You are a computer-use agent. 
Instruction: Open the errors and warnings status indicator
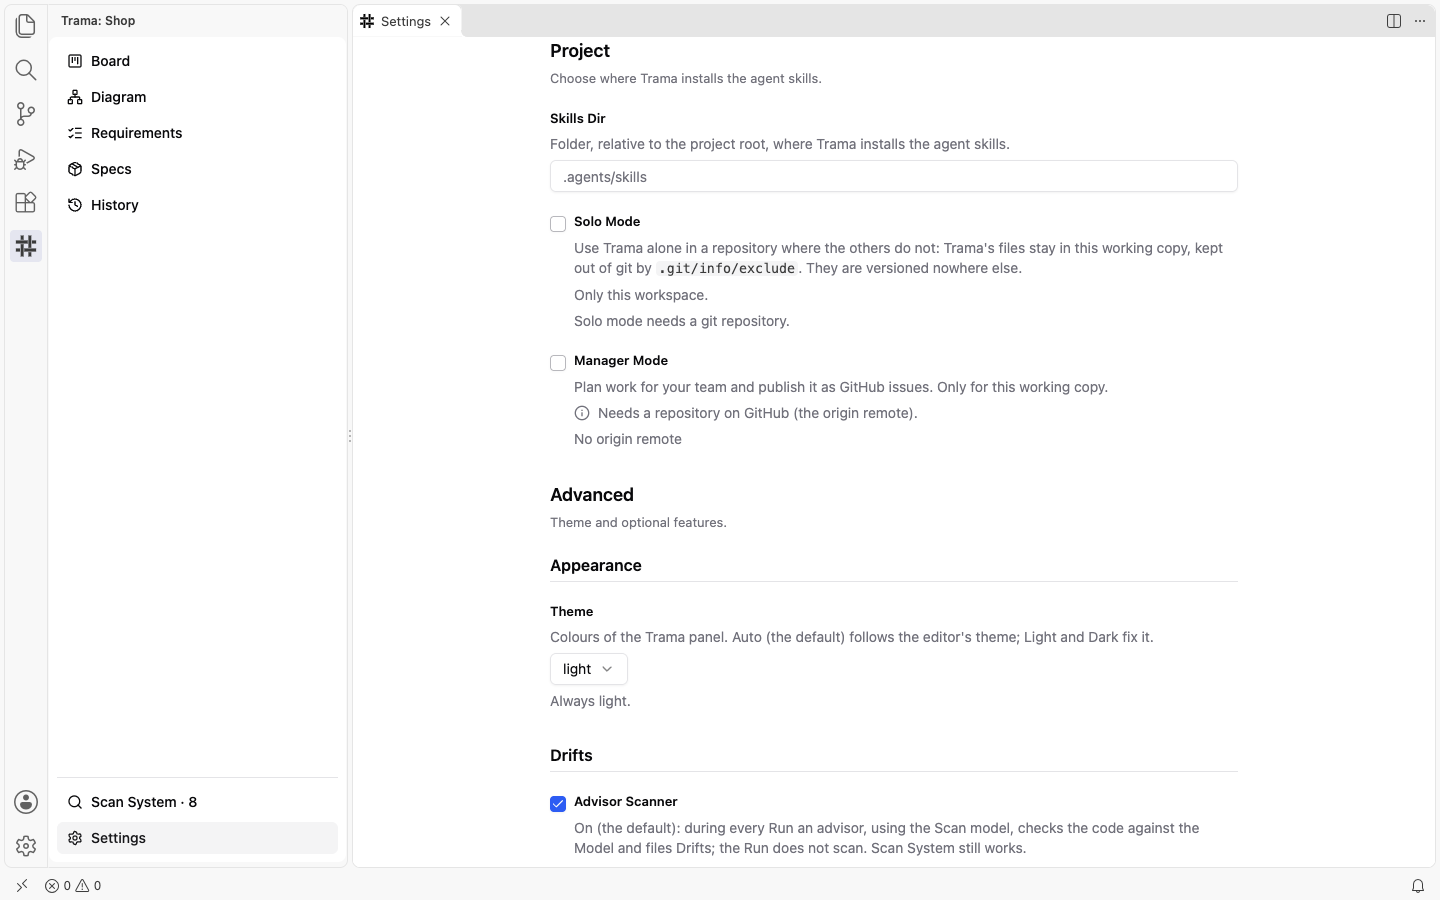point(73,885)
